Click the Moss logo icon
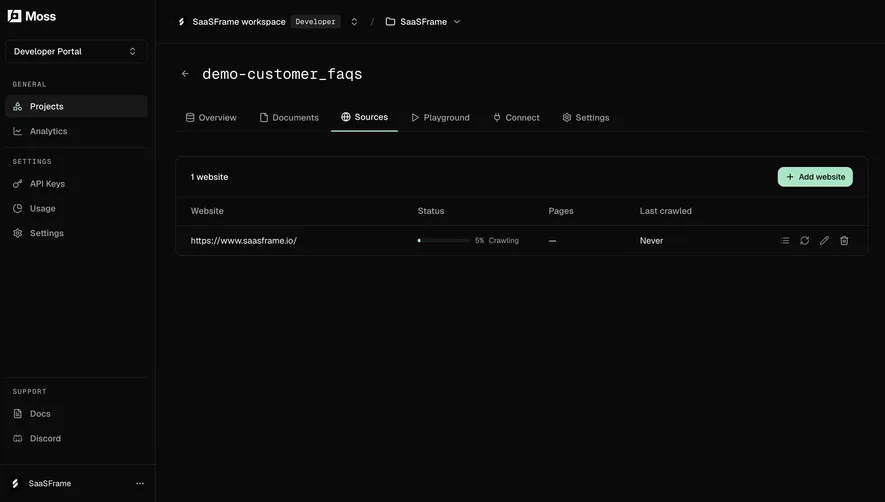Screen dimensions: 885x502 point(15,16)
